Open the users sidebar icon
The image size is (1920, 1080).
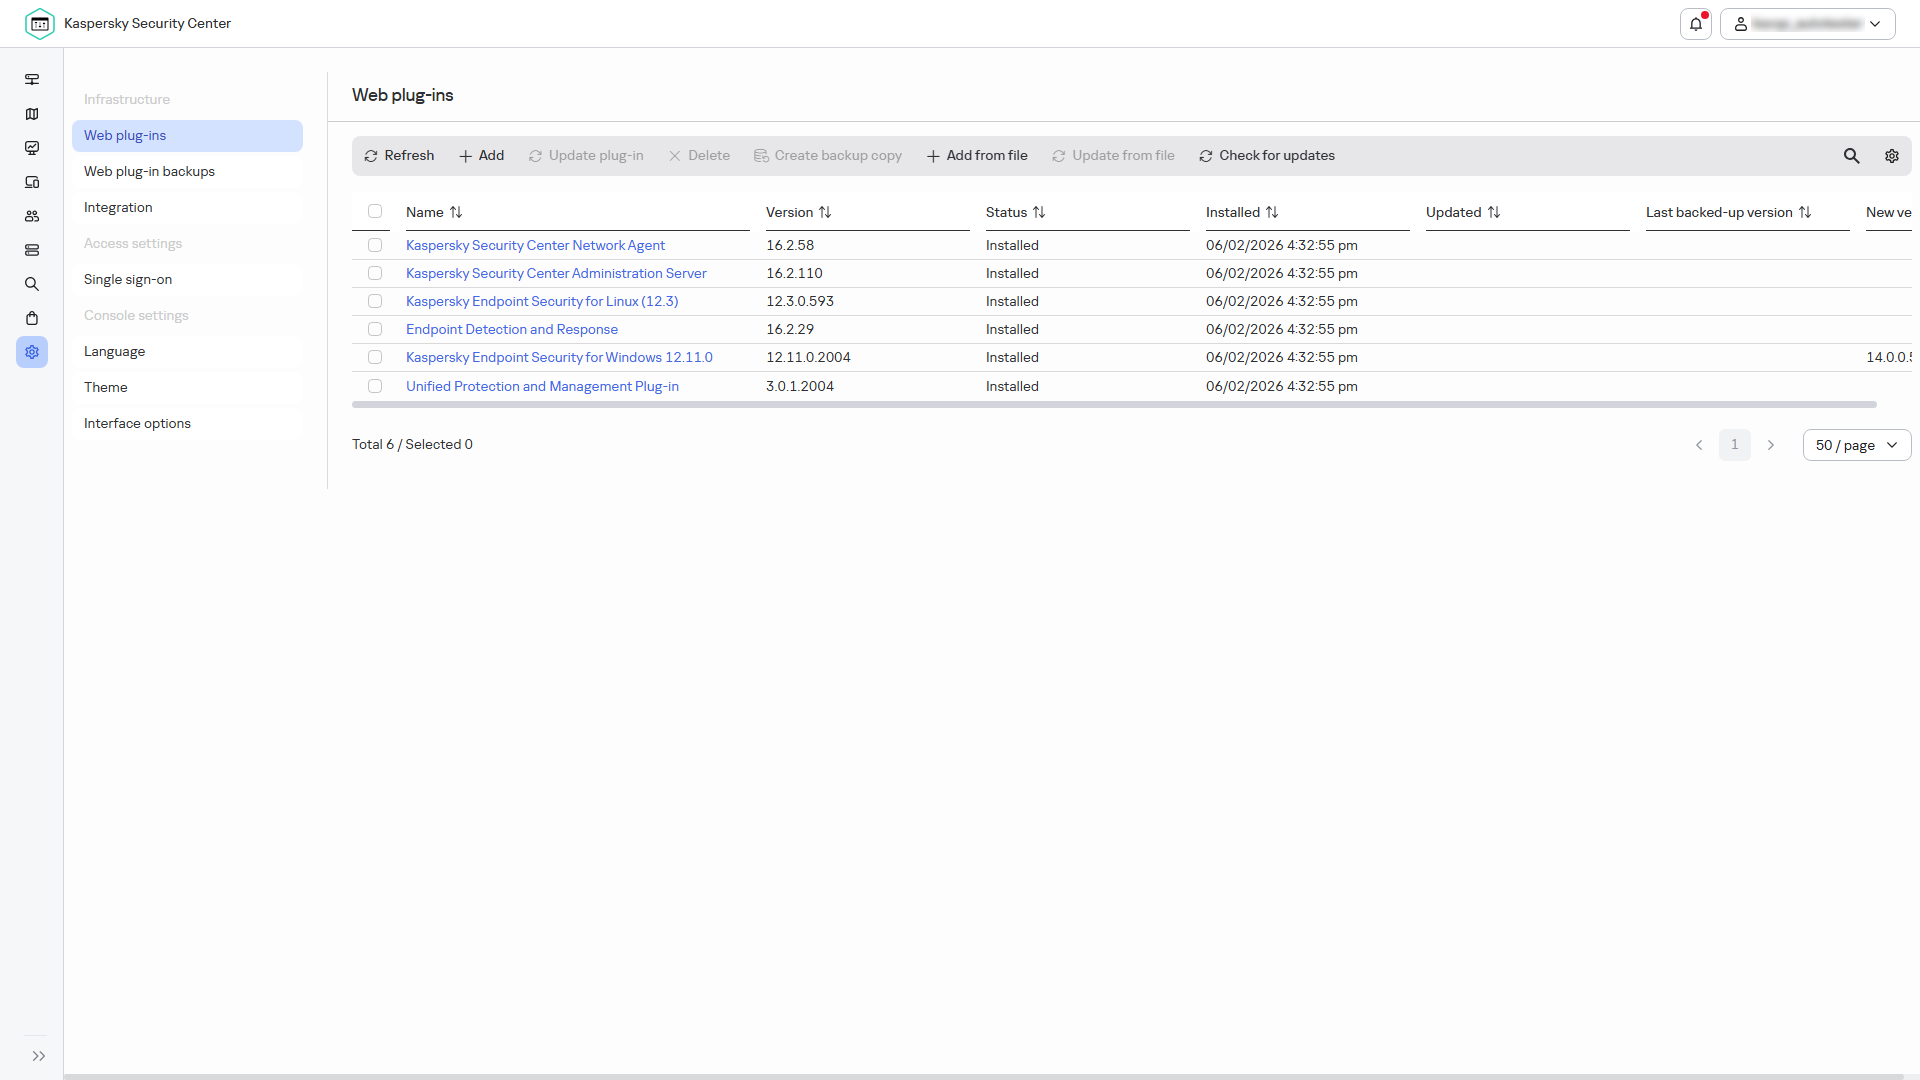(x=32, y=216)
